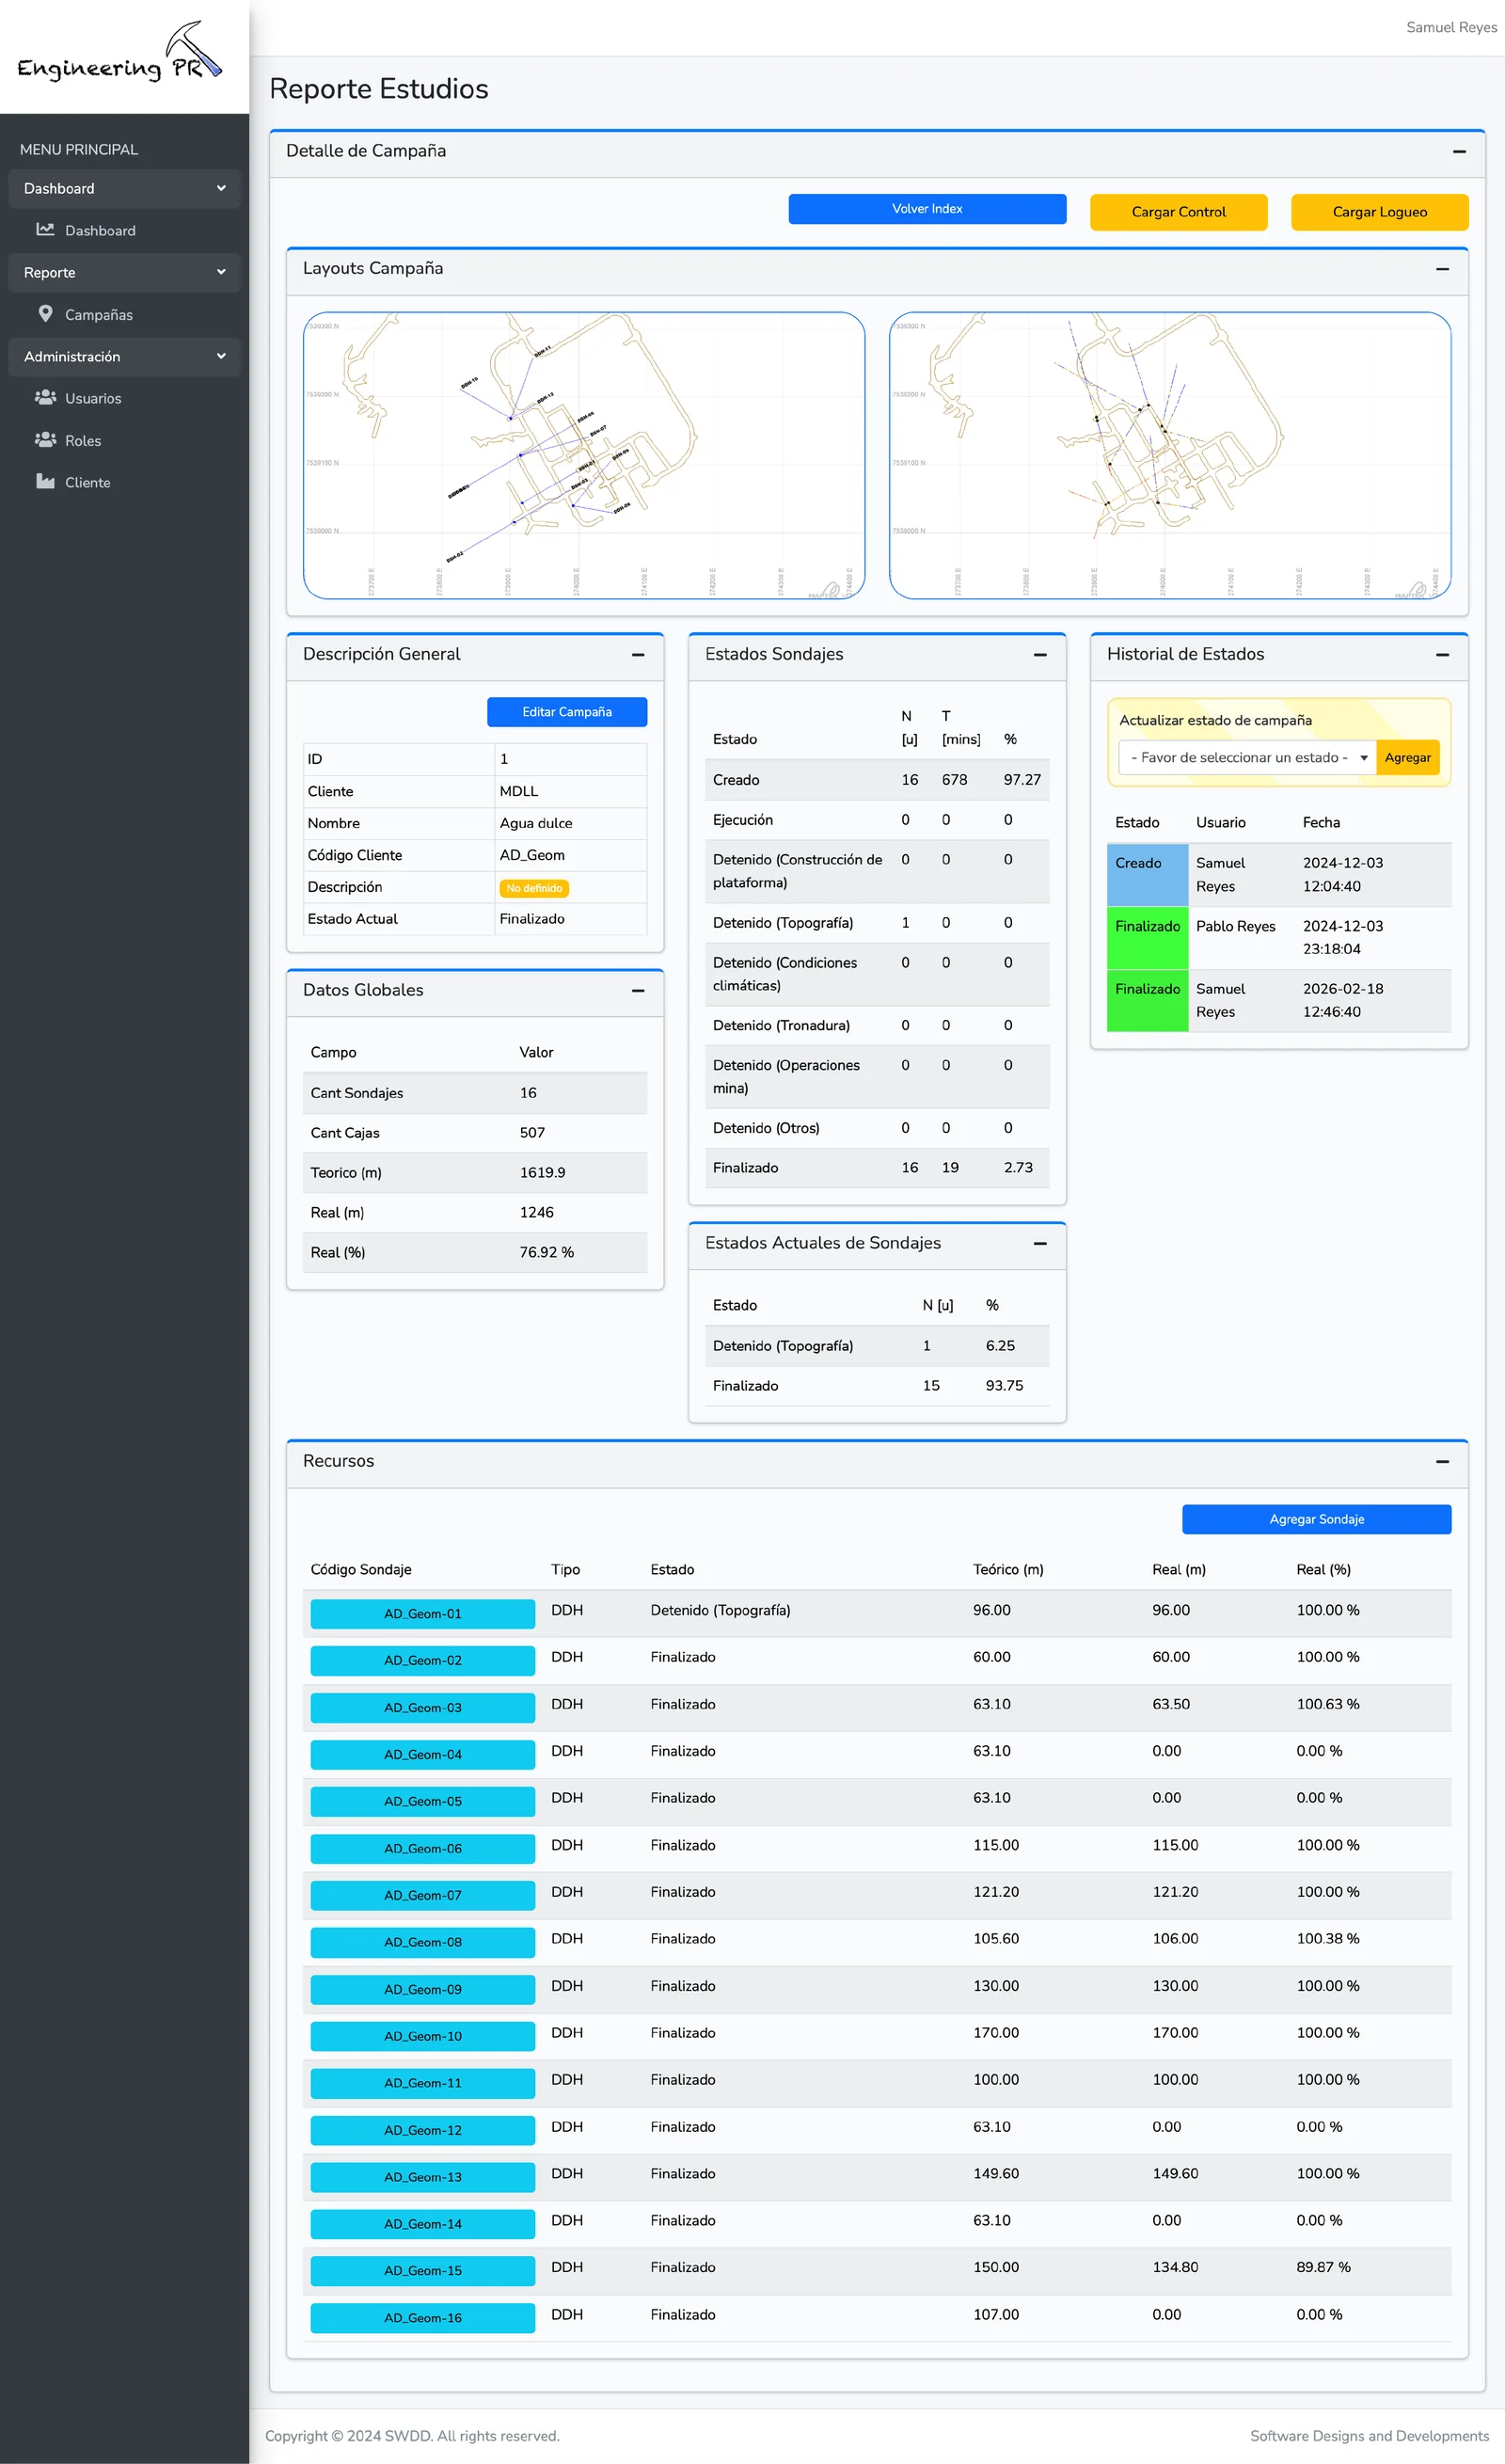Click the Volver Index button

pyautogui.click(x=927, y=209)
